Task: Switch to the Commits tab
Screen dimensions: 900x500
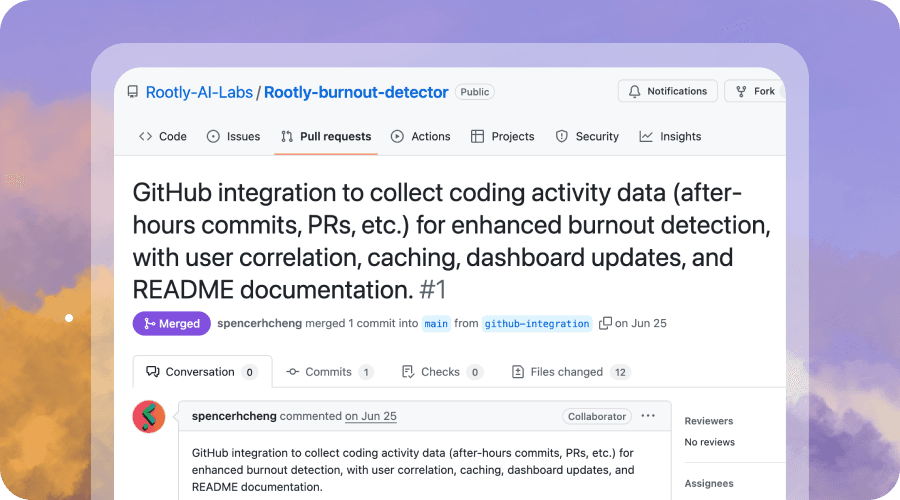Action: [x=329, y=372]
